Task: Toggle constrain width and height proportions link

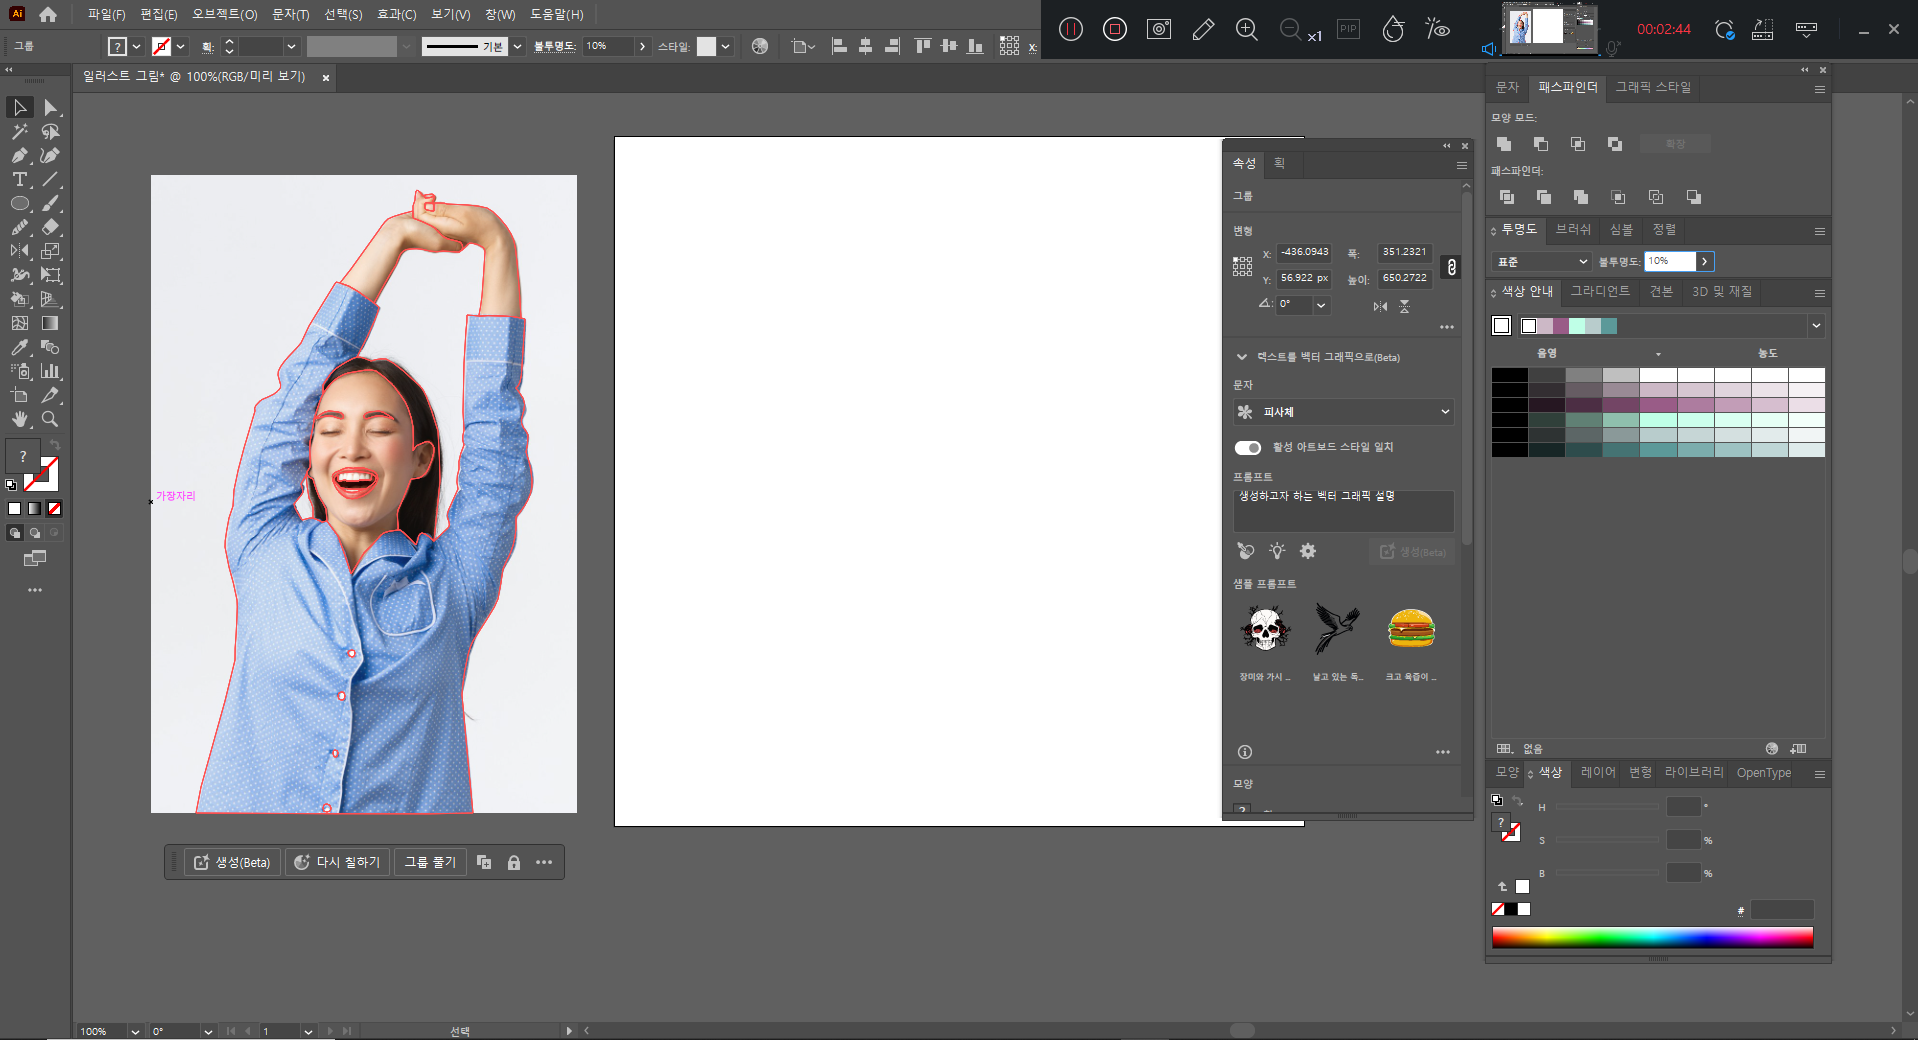Action: [x=1451, y=267]
